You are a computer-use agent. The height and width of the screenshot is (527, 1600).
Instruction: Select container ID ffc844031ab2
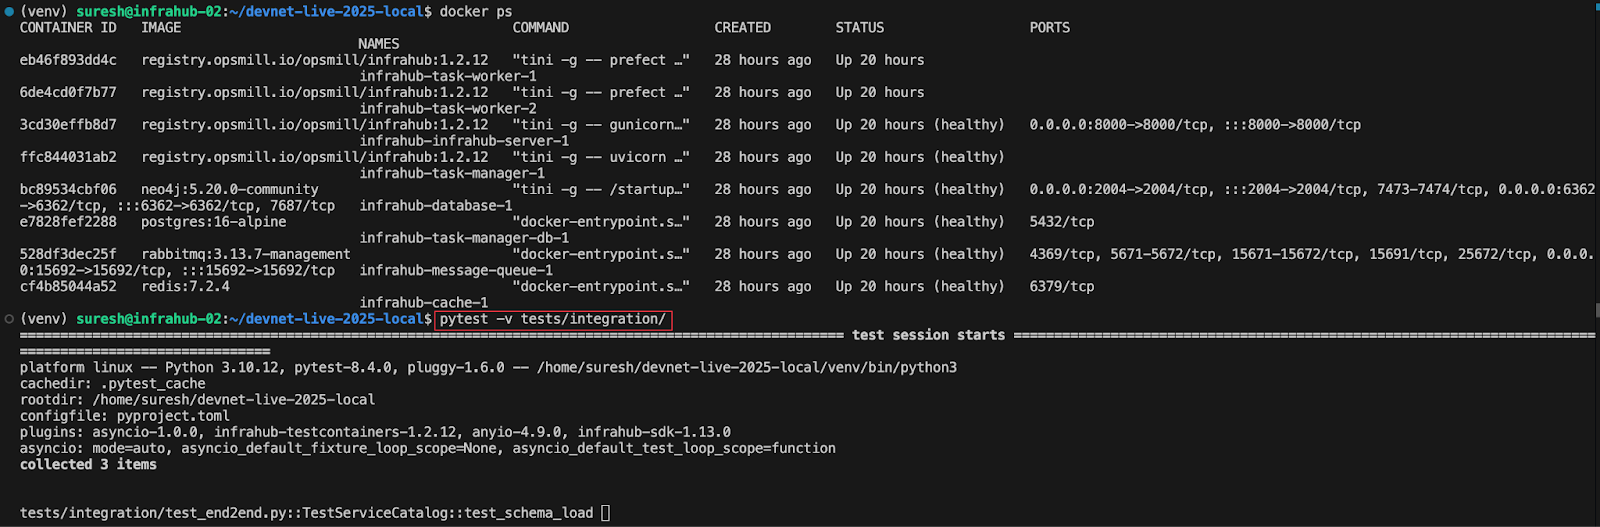click(68, 157)
